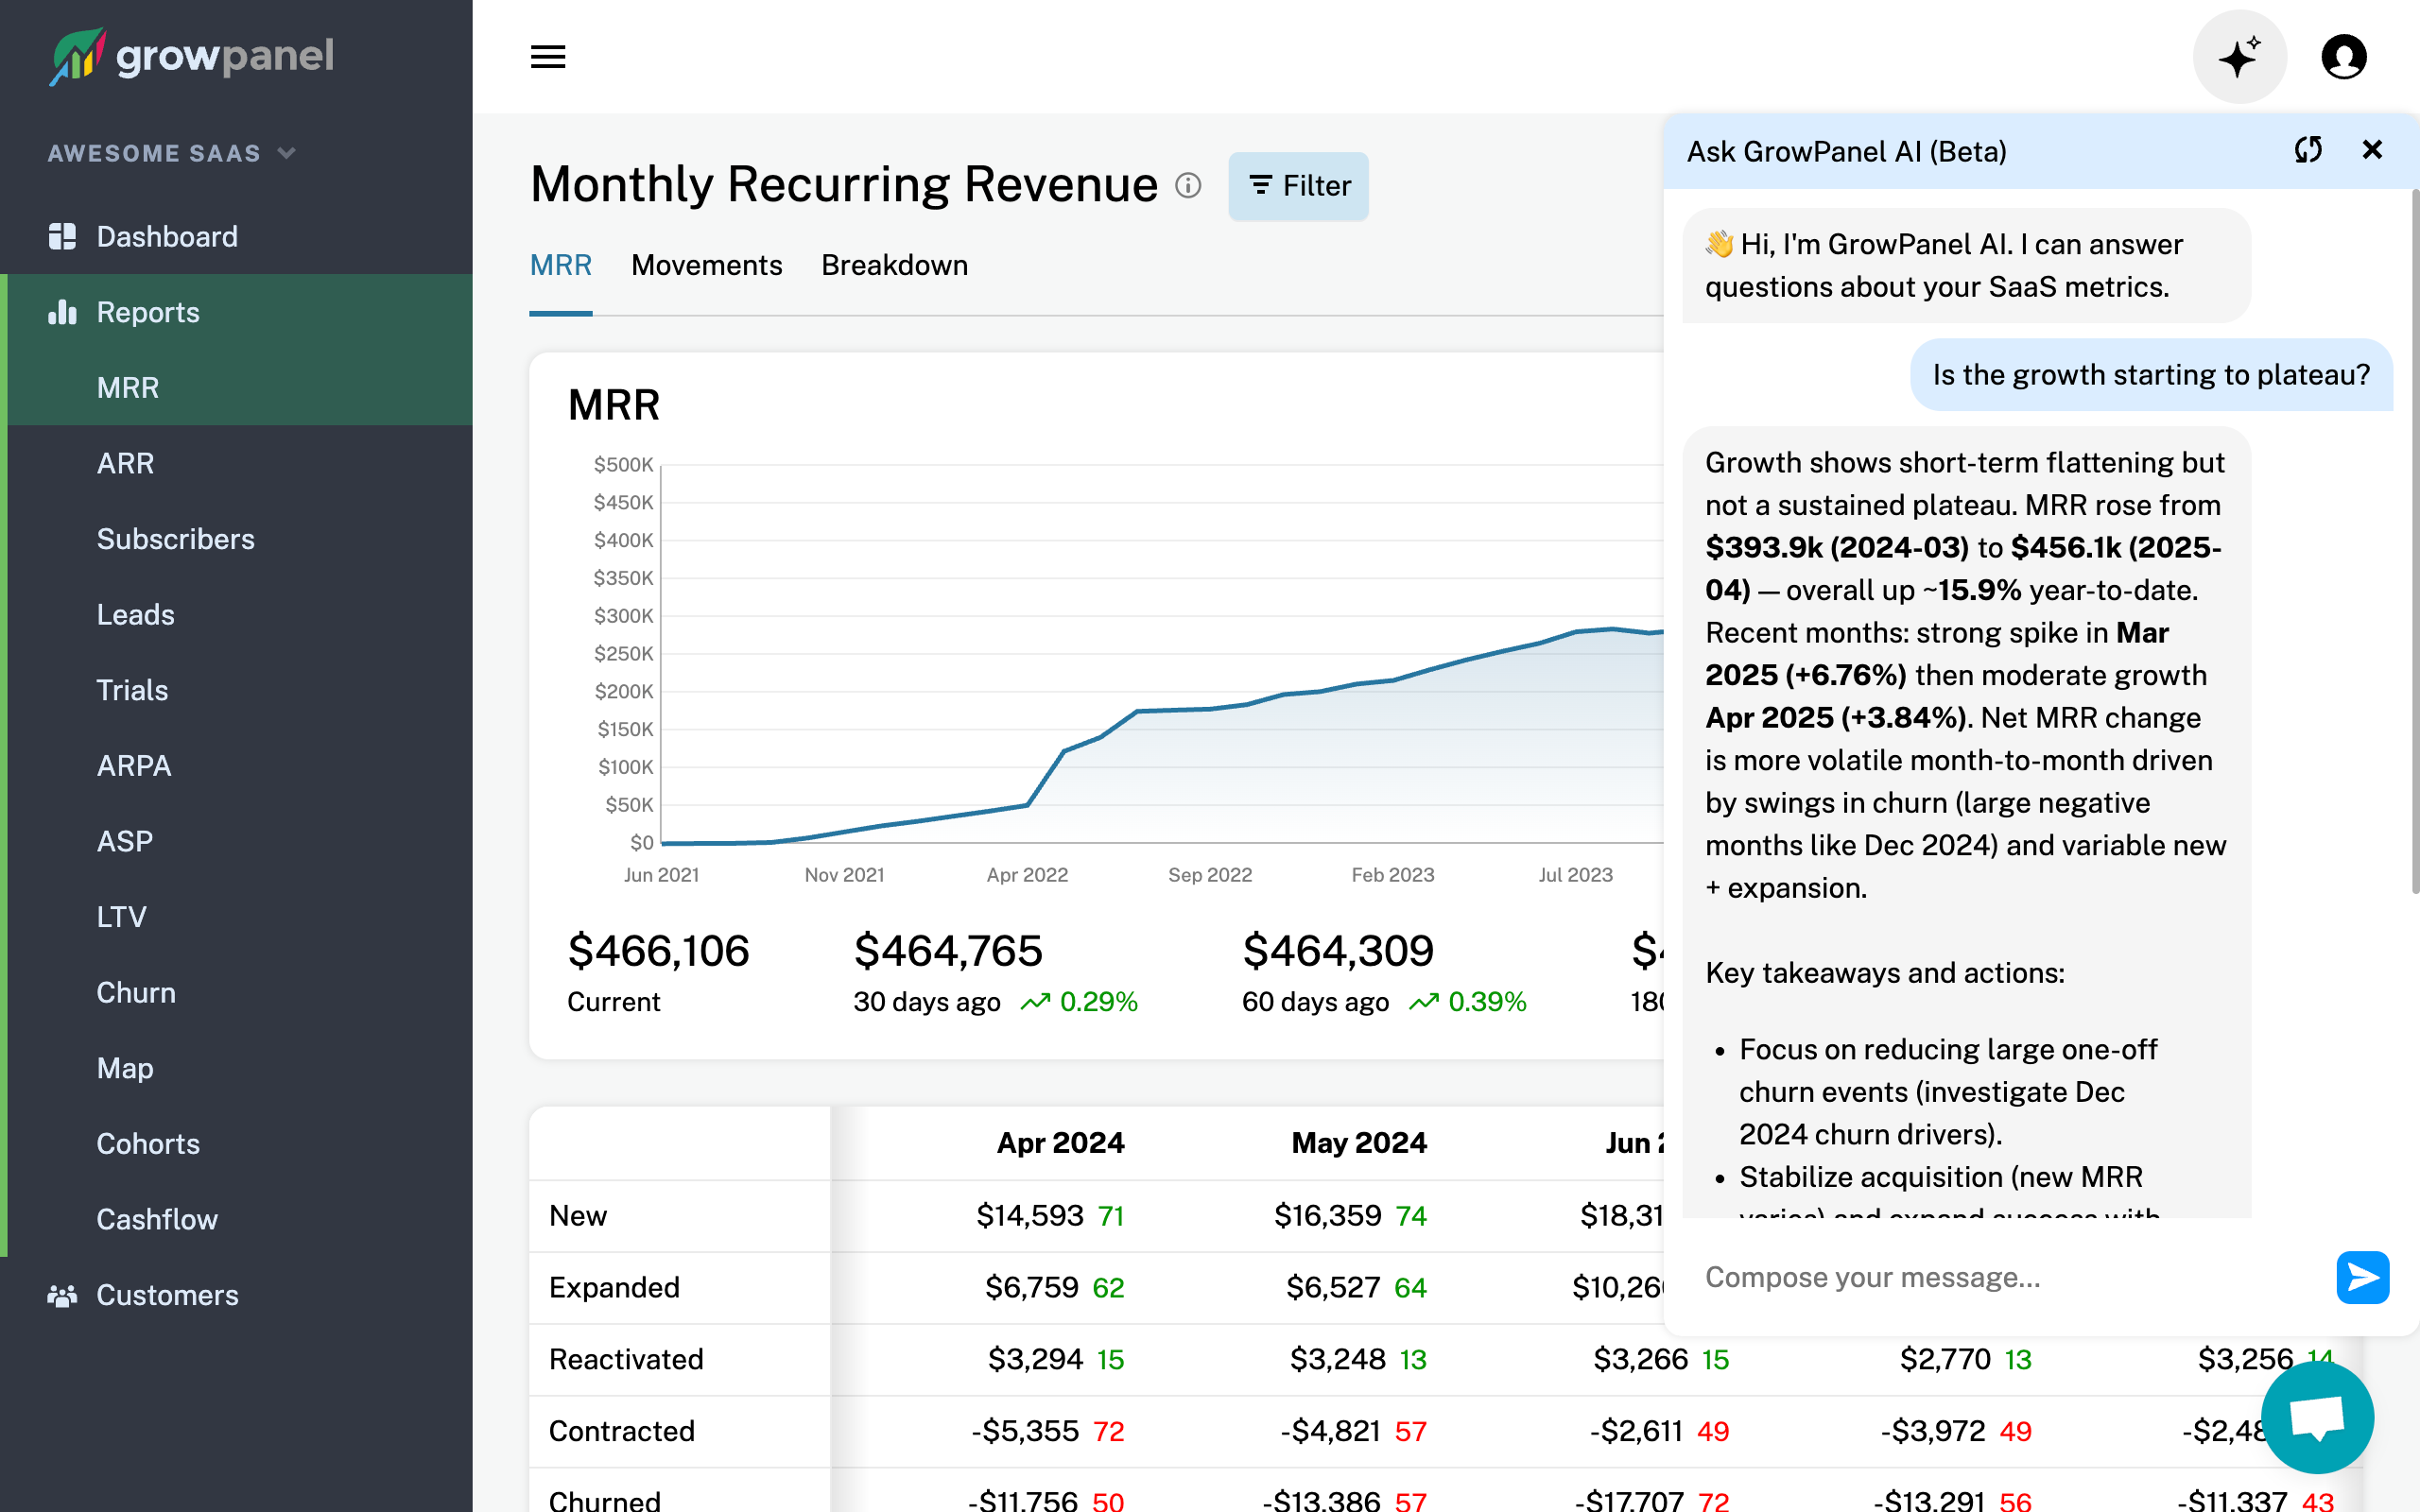The width and height of the screenshot is (2420, 1512).
Task: Switch to the Movements tab
Action: pos(706,265)
